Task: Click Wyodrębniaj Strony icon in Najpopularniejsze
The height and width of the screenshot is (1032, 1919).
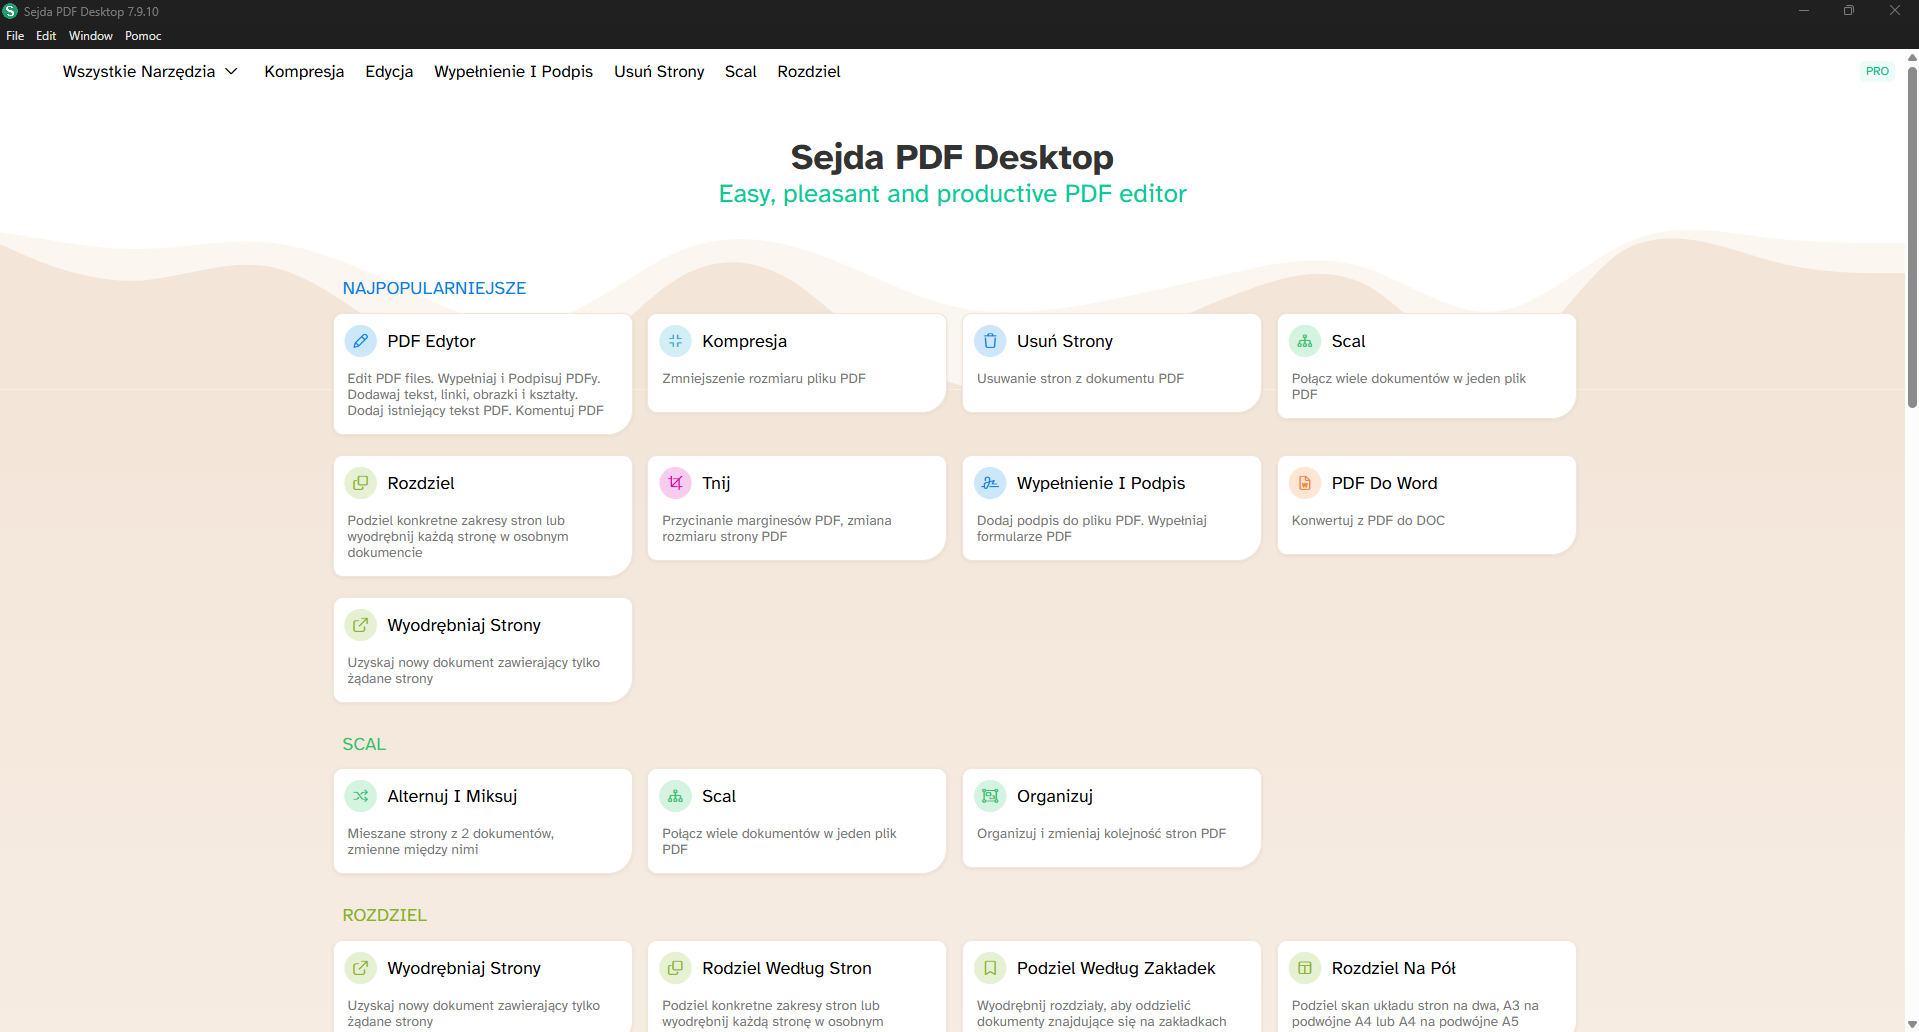Action: [x=361, y=625]
